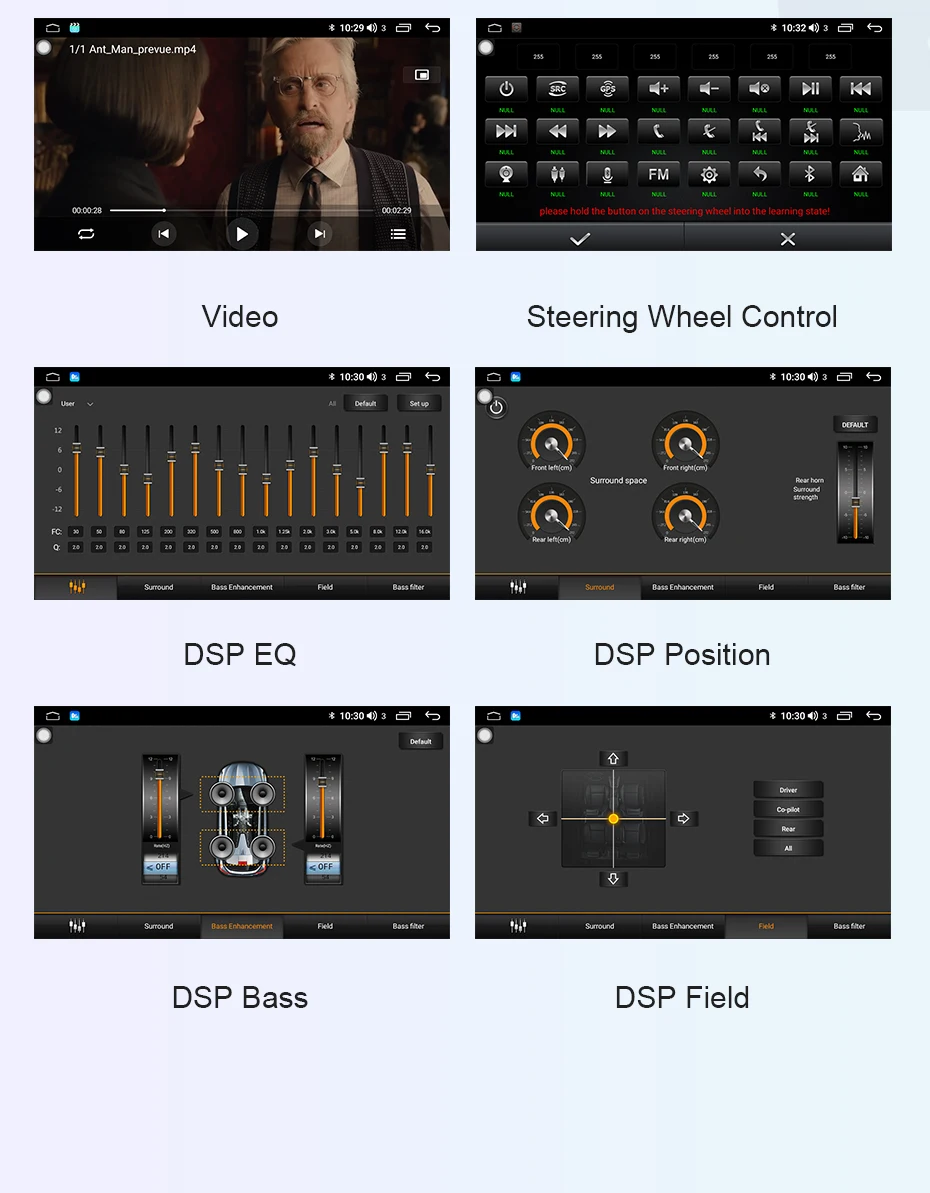Toggle repeat mode in video player

click(86, 234)
